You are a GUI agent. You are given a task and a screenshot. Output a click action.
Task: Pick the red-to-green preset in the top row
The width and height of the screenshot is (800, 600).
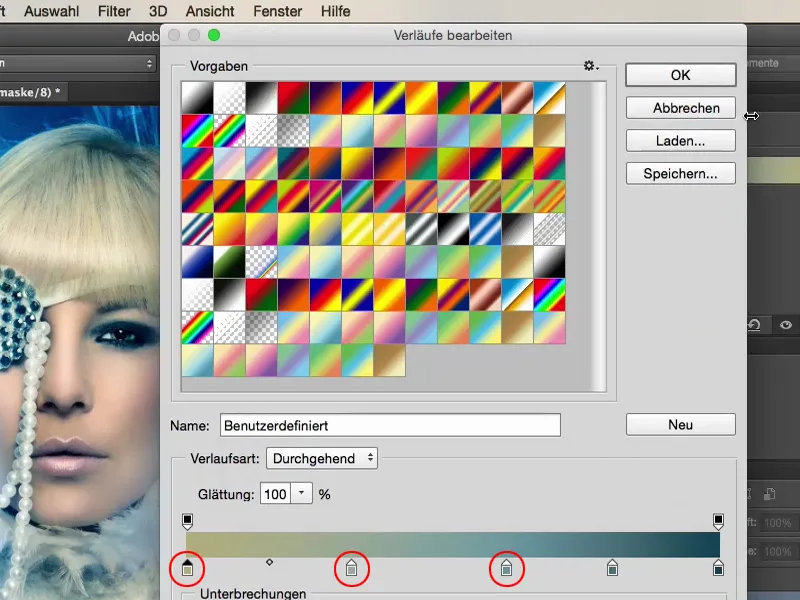293,97
